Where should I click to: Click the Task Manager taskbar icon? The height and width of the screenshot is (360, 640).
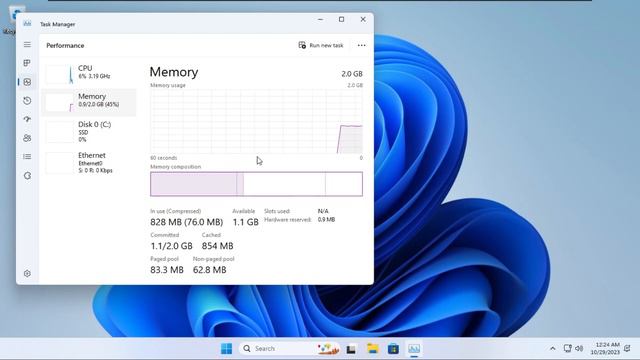pyautogui.click(x=414, y=349)
